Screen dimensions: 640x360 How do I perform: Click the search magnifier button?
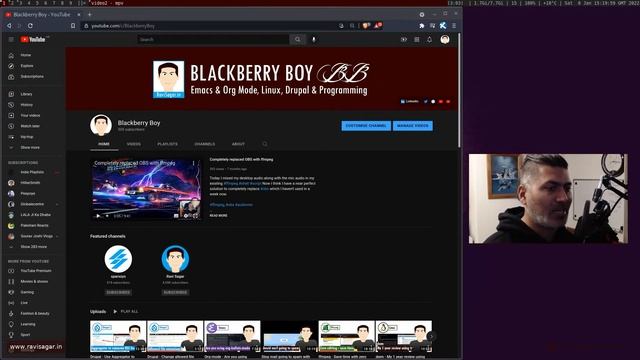(298, 40)
